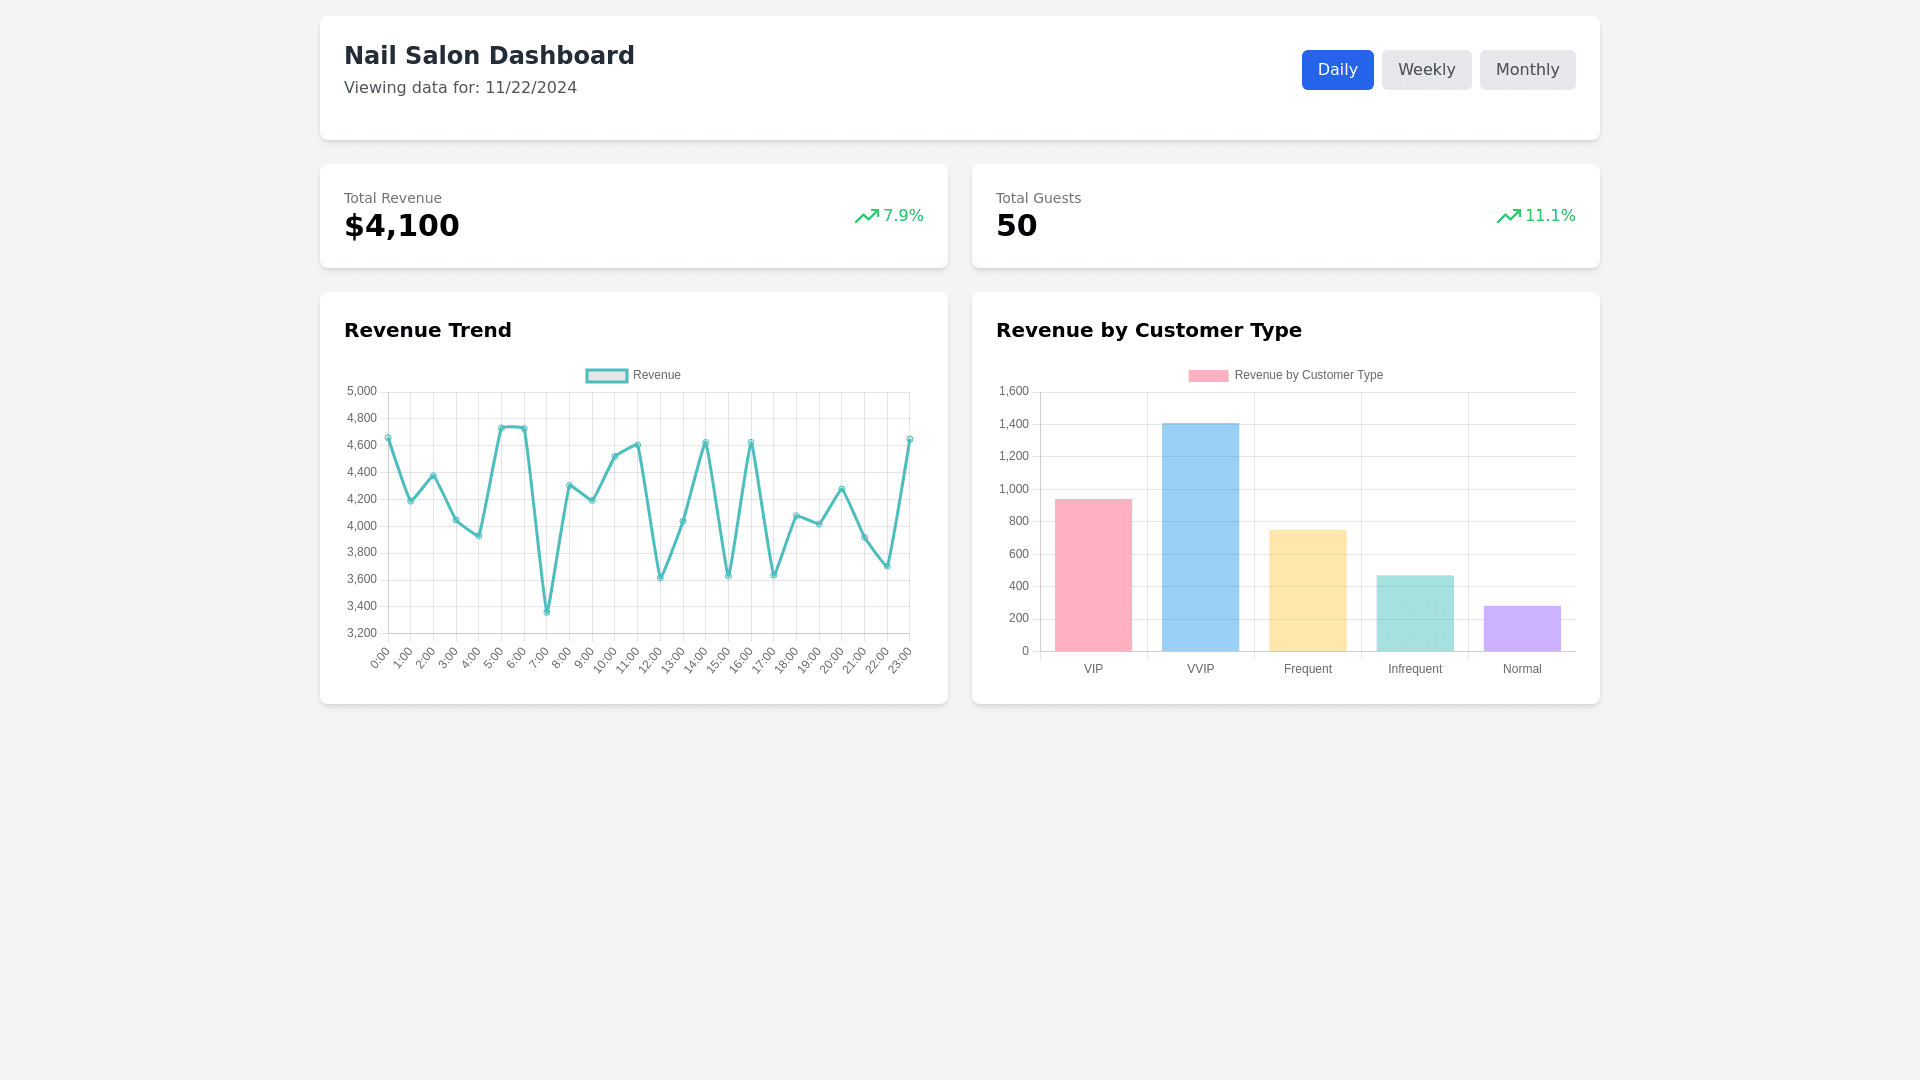Click the 11.1% guests change text
Image resolution: width=1920 pixels, height=1080 pixels.
coord(1550,216)
